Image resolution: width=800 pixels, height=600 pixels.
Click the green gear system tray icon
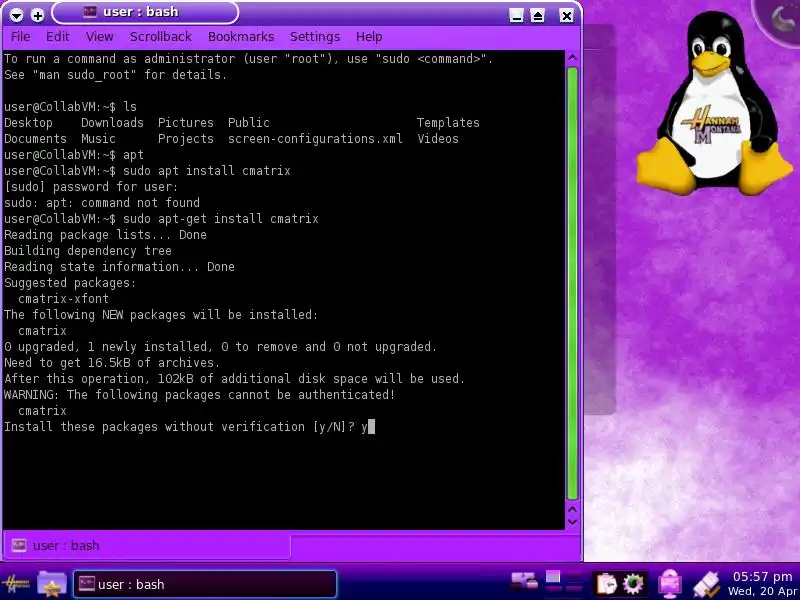click(x=633, y=584)
